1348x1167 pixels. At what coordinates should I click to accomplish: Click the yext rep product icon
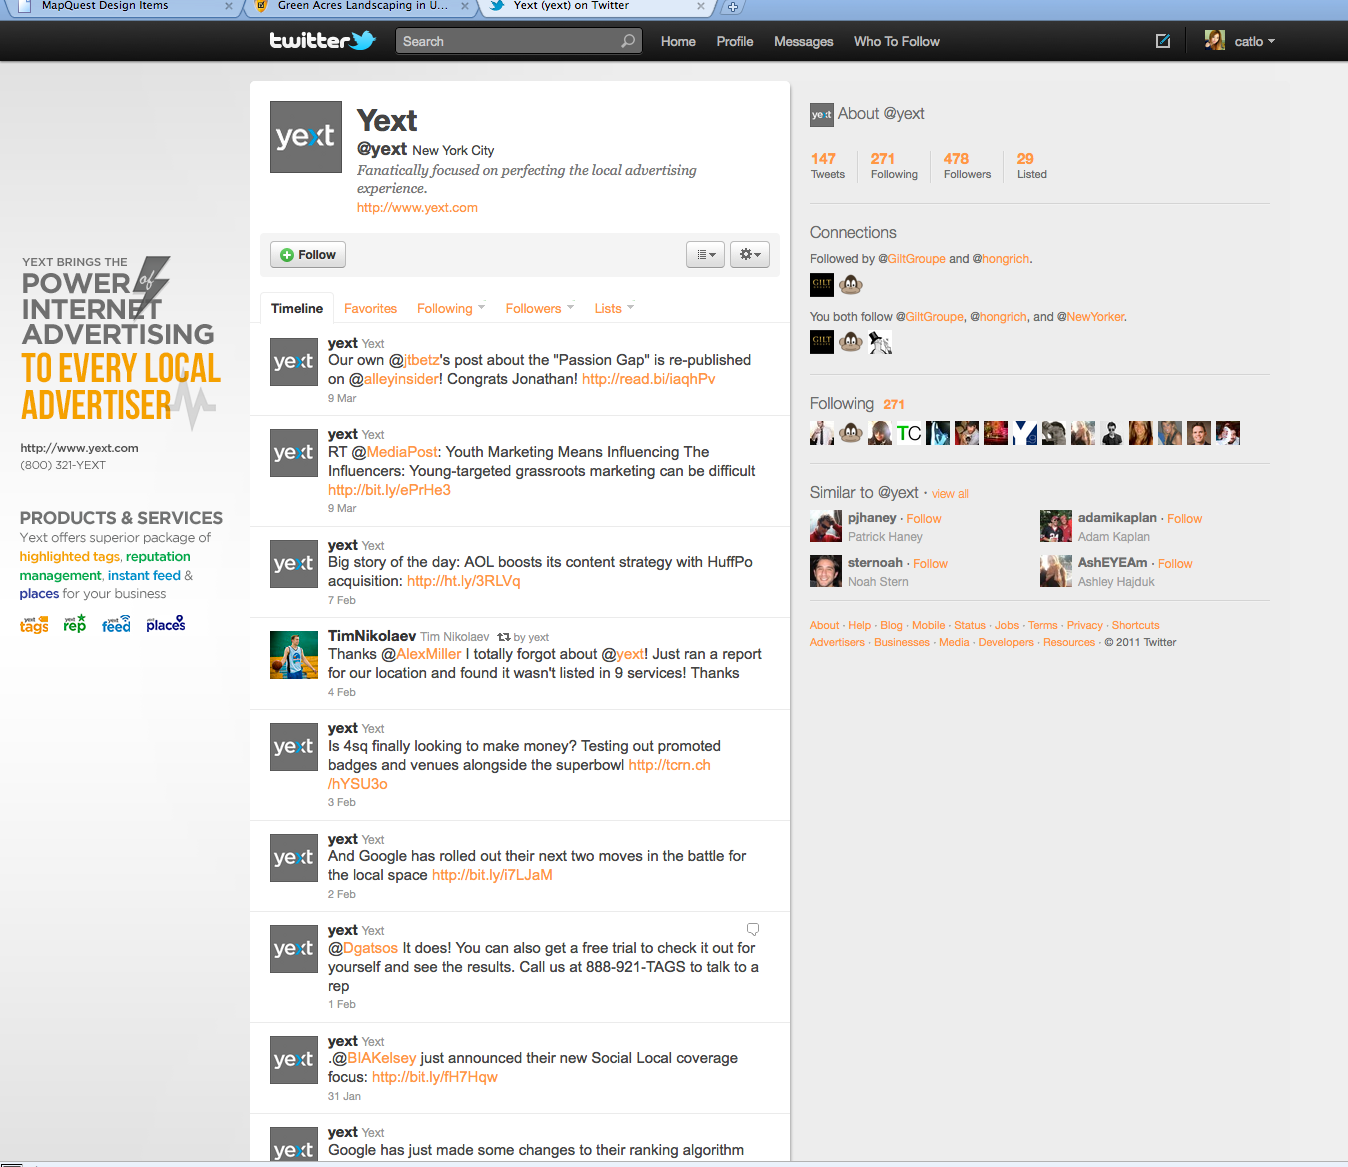75,624
